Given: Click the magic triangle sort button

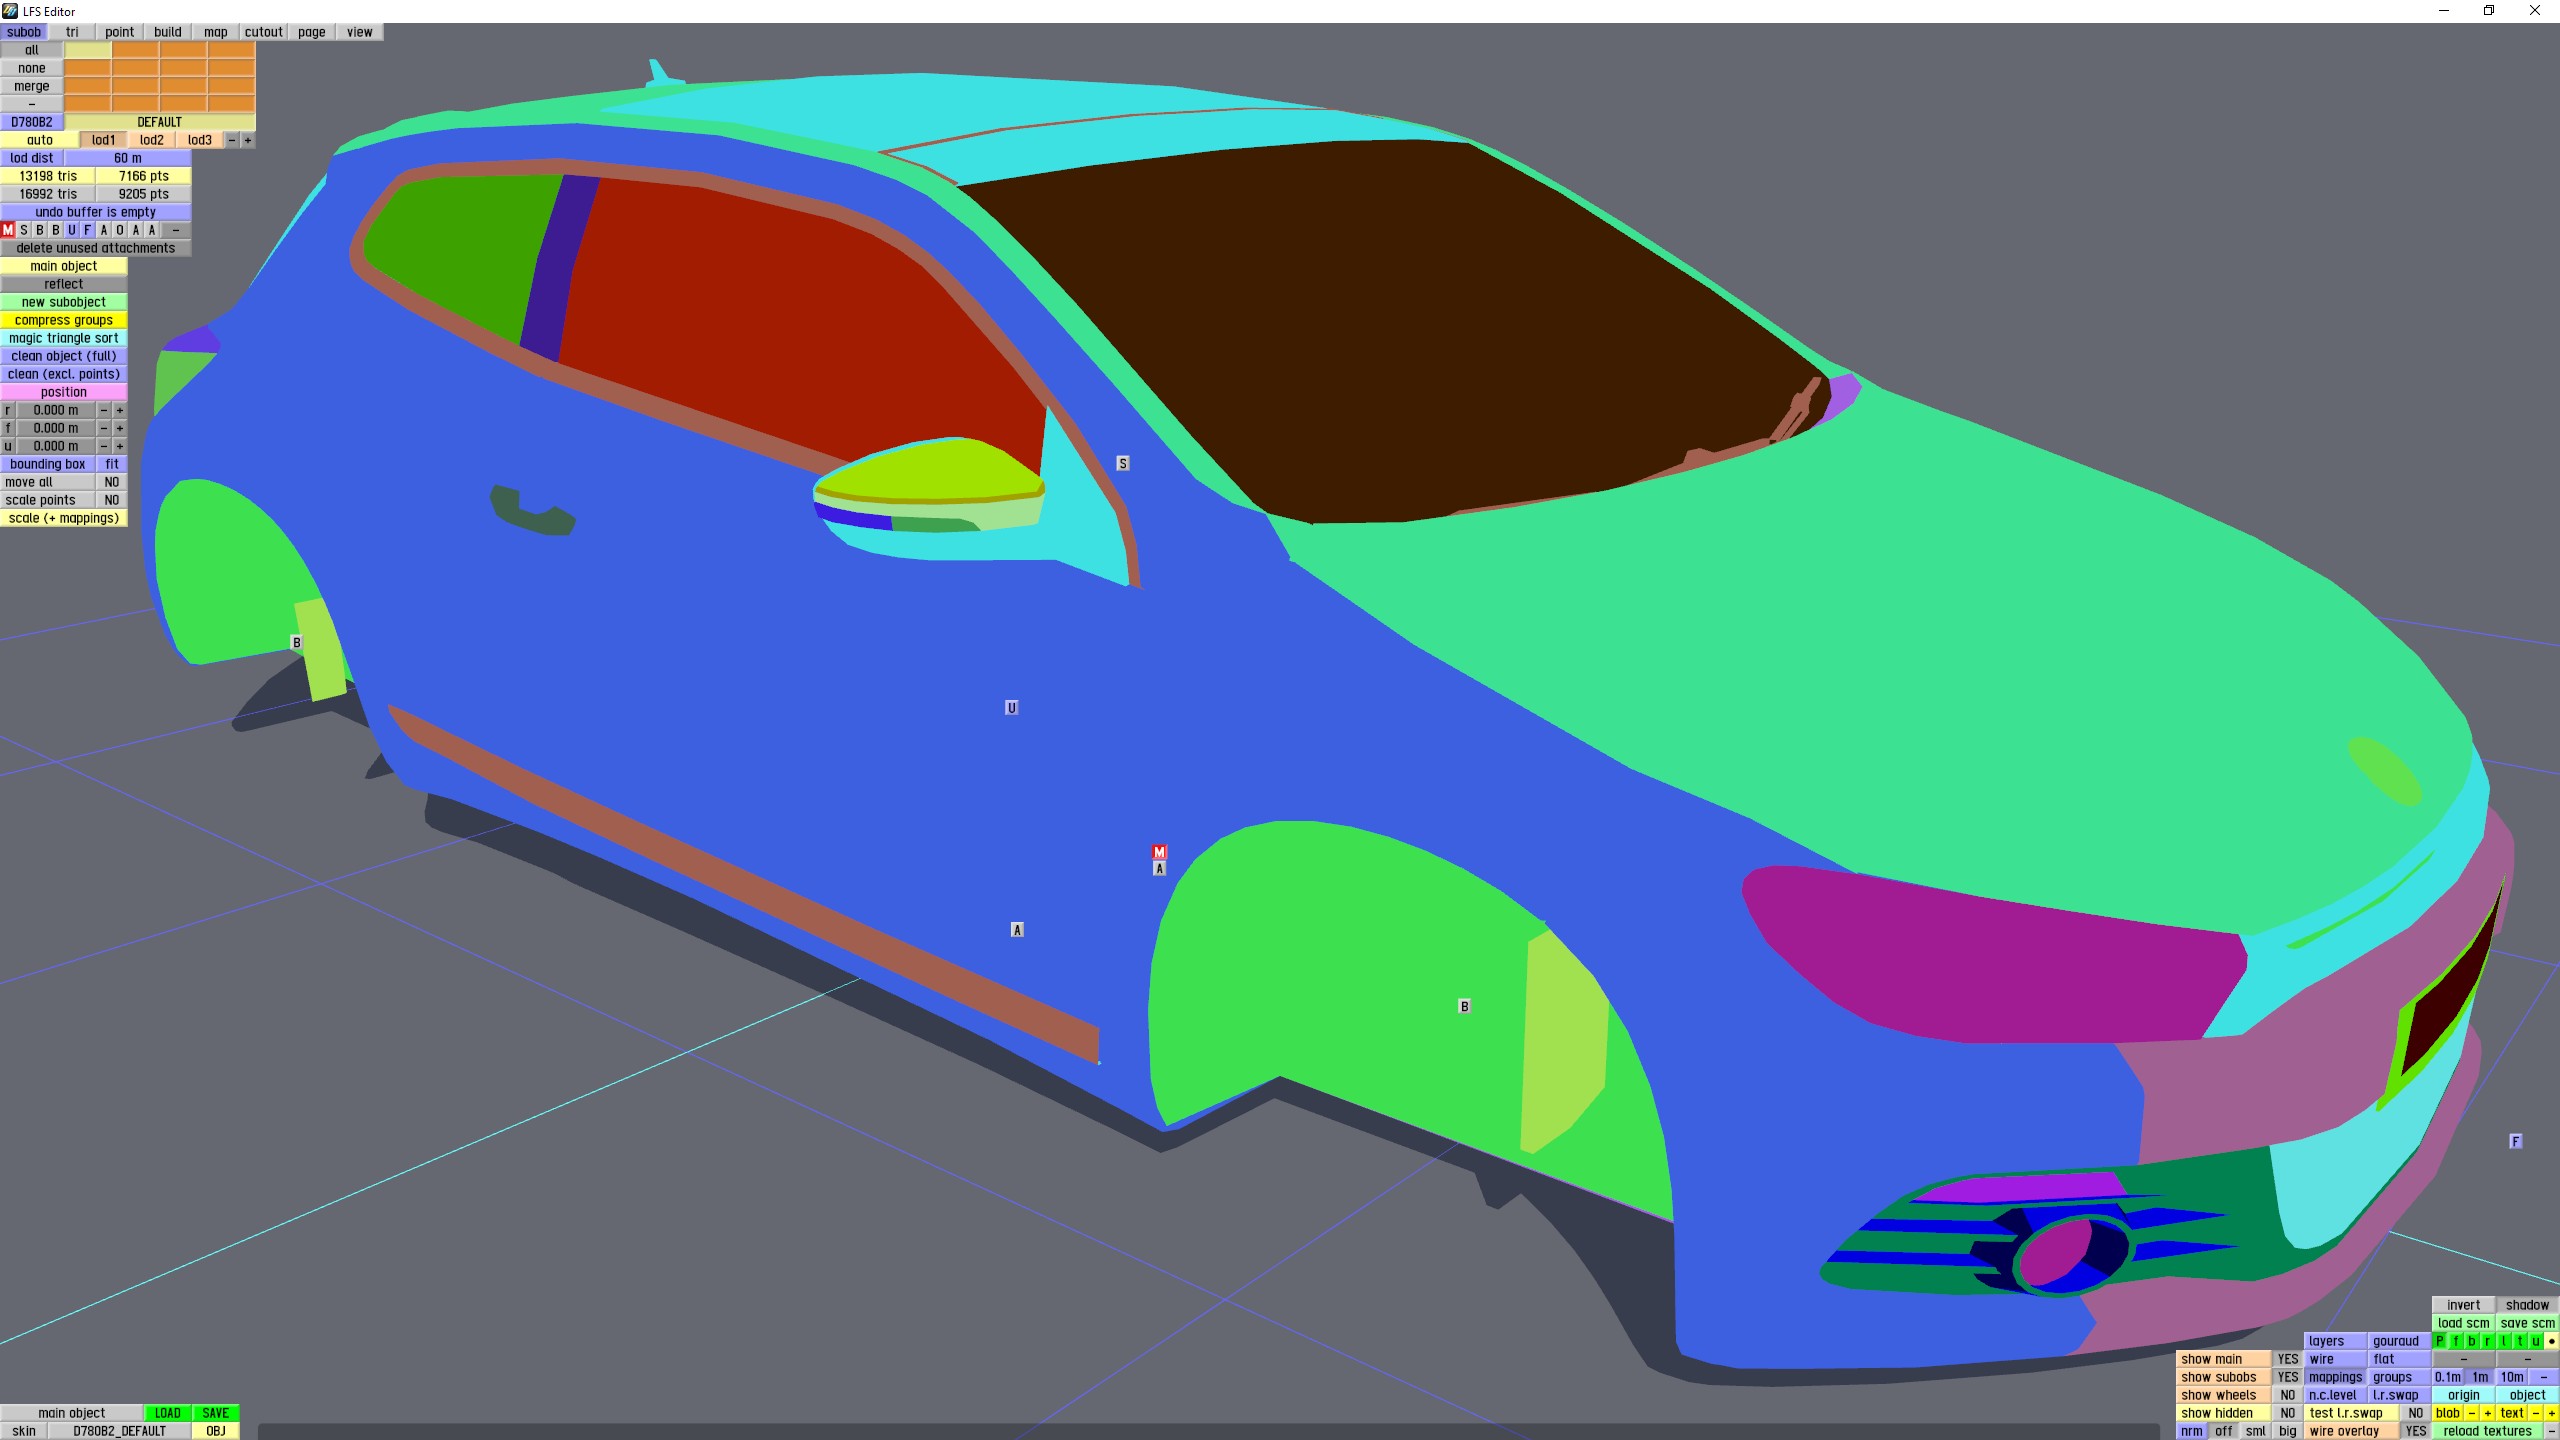Looking at the screenshot, I should coord(64,338).
